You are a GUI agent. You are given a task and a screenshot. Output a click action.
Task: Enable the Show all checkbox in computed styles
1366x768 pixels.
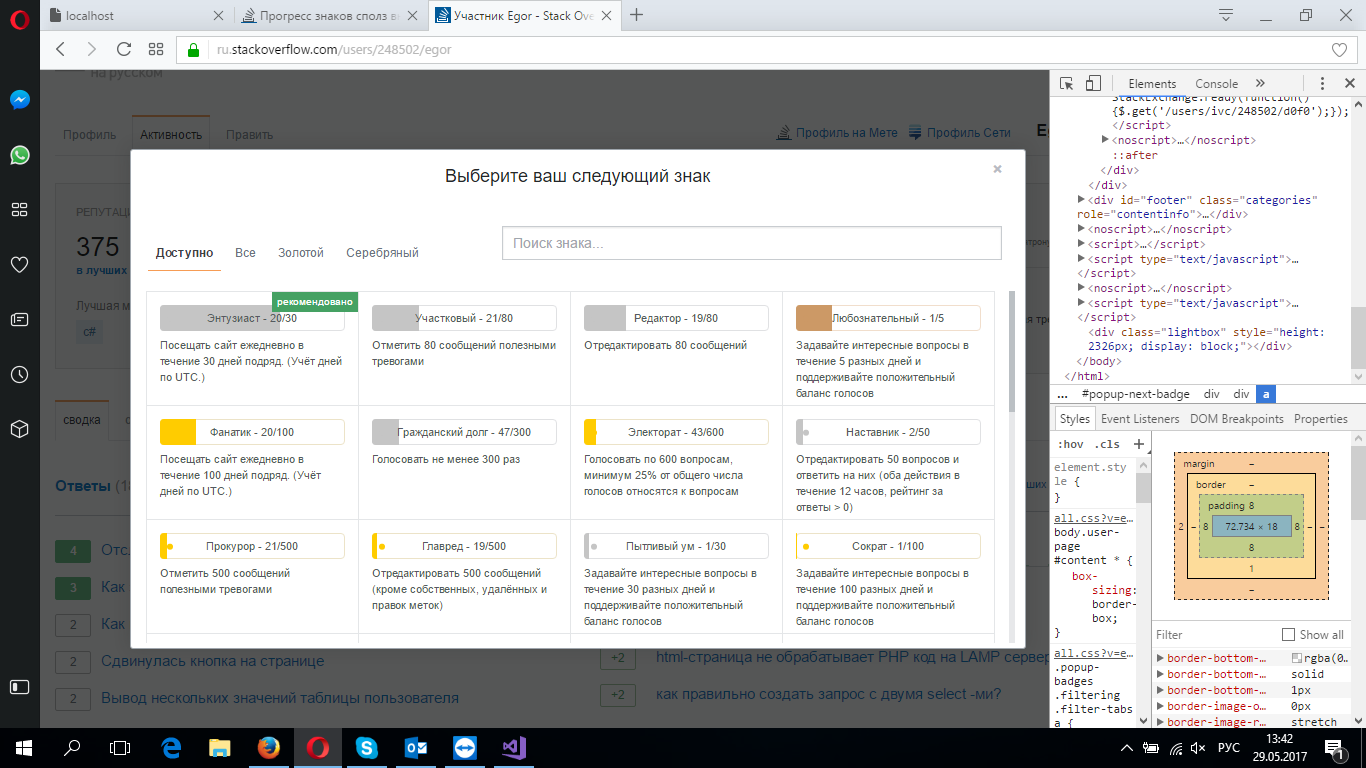pos(1288,635)
